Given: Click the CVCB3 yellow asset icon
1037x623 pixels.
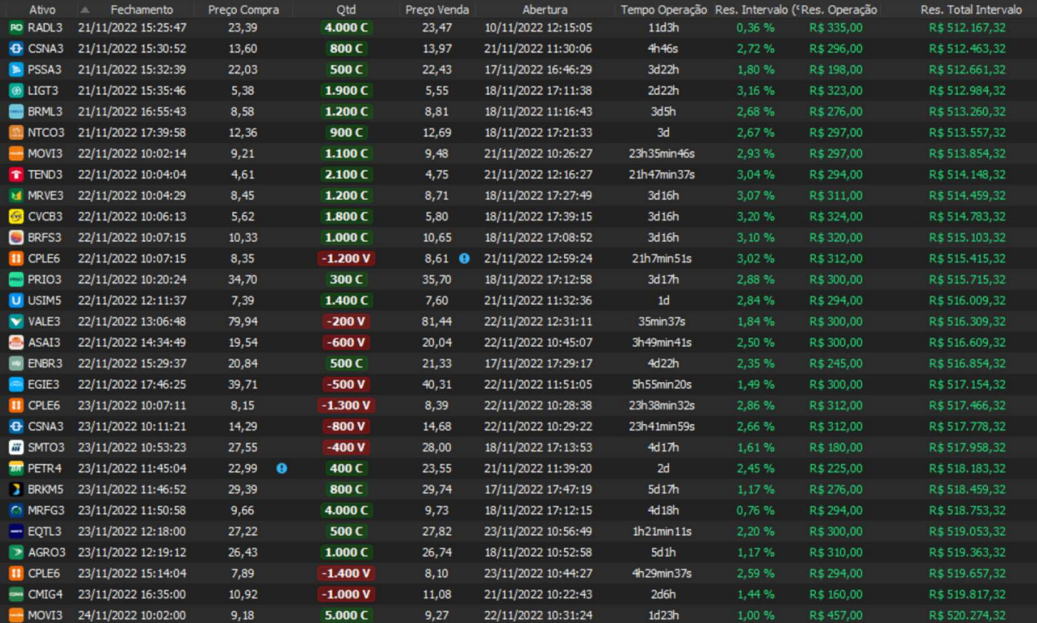Looking at the screenshot, I should (x=16, y=216).
